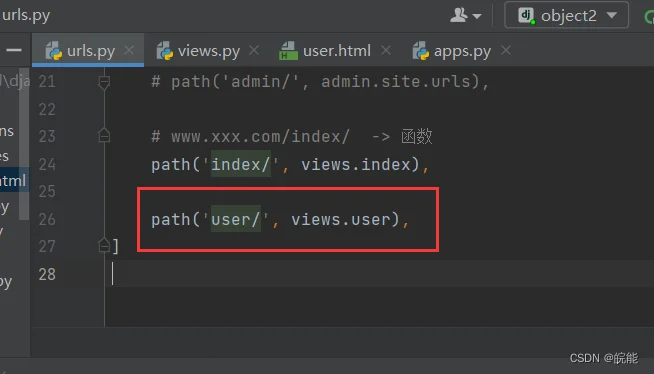Click the HTML file icon on user.html tab
This screenshot has width=654, height=374.
288,51
